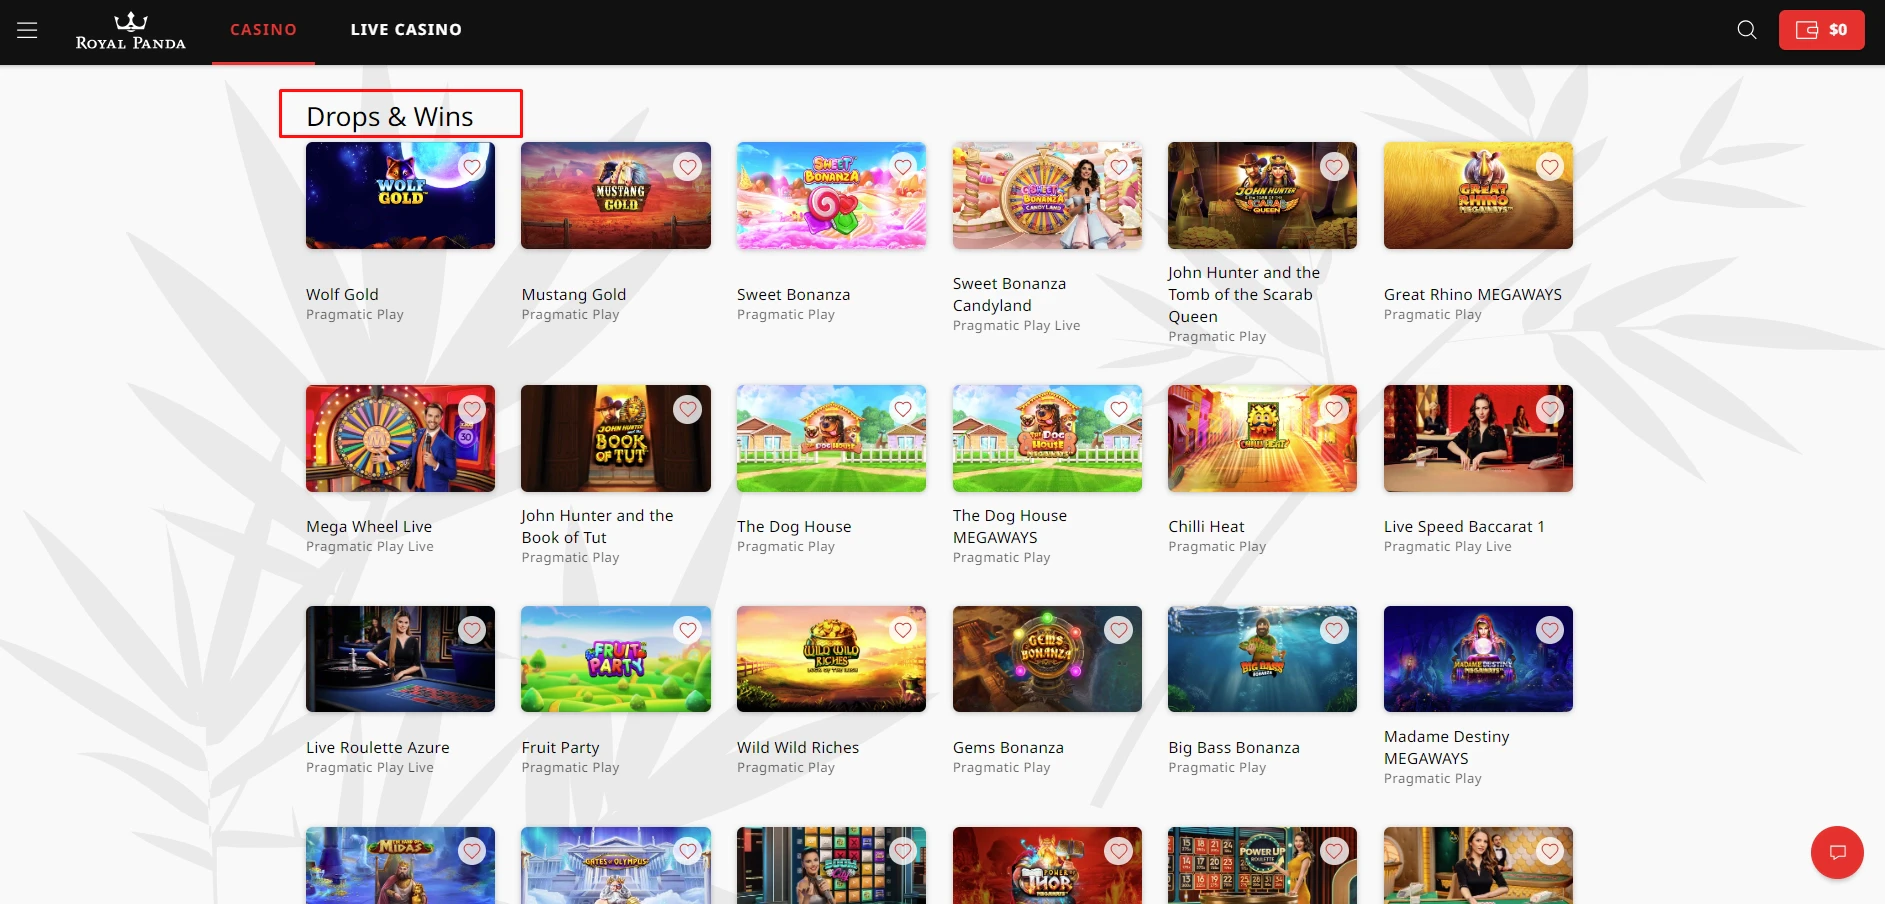Favorite Wild Wild Riches heart icon
The height and width of the screenshot is (904, 1885).
pyautogui.click(x=903, y=630)
